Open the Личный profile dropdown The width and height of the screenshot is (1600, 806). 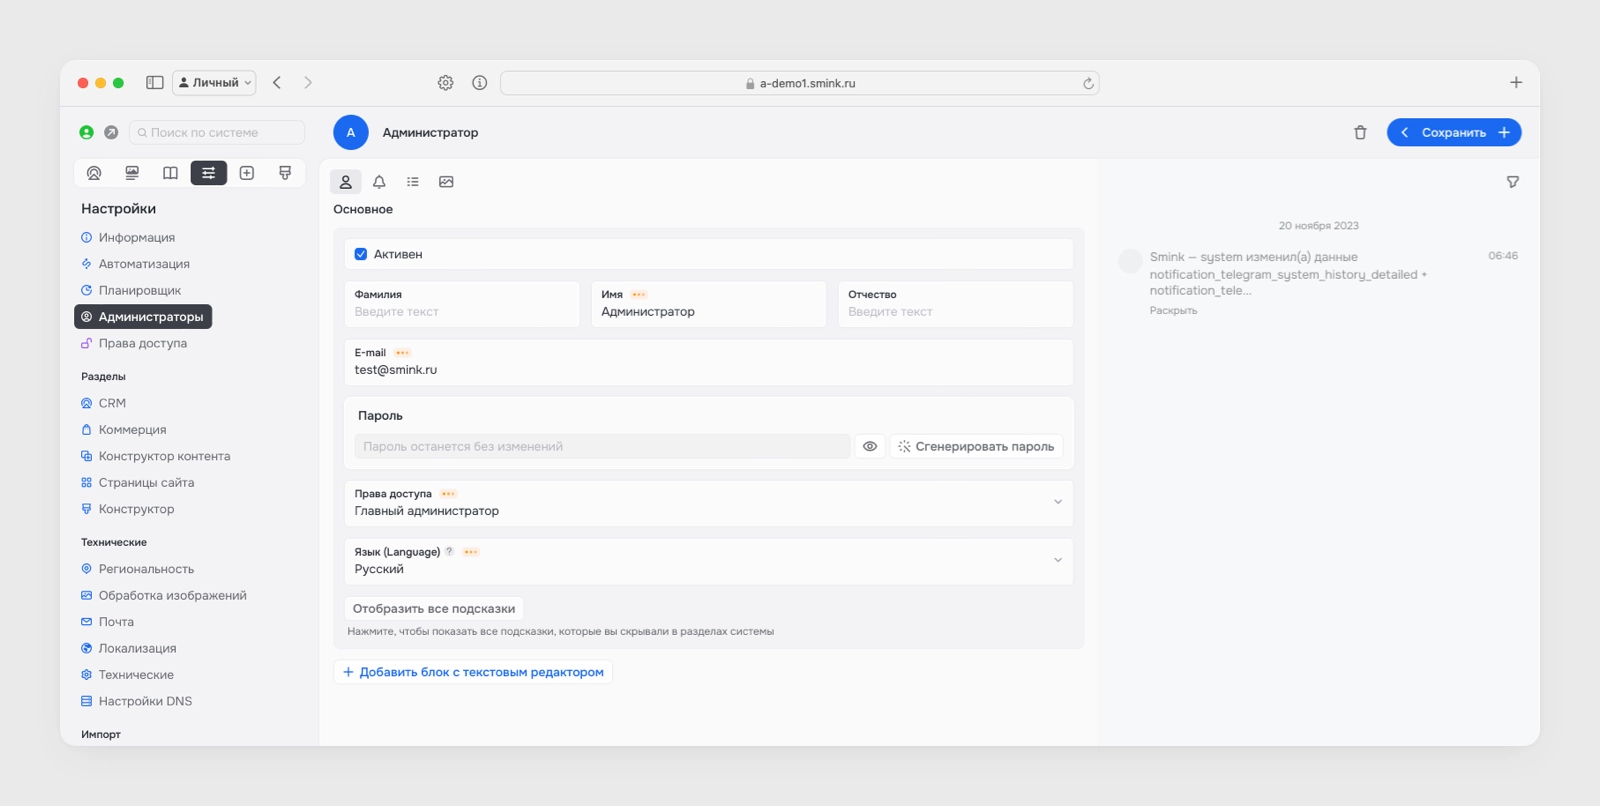tap(214, 83)
